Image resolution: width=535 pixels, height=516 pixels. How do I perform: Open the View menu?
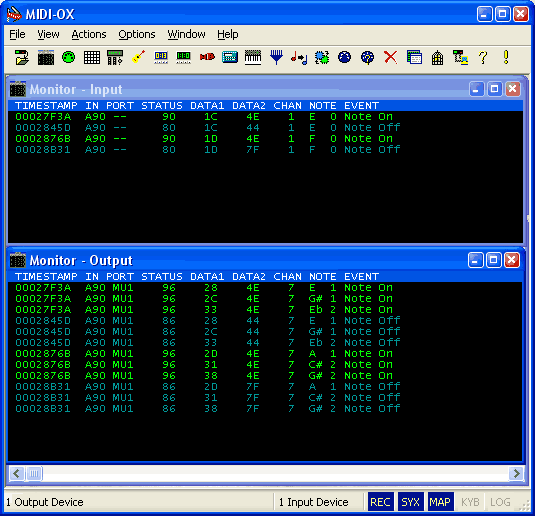(48, 34)
